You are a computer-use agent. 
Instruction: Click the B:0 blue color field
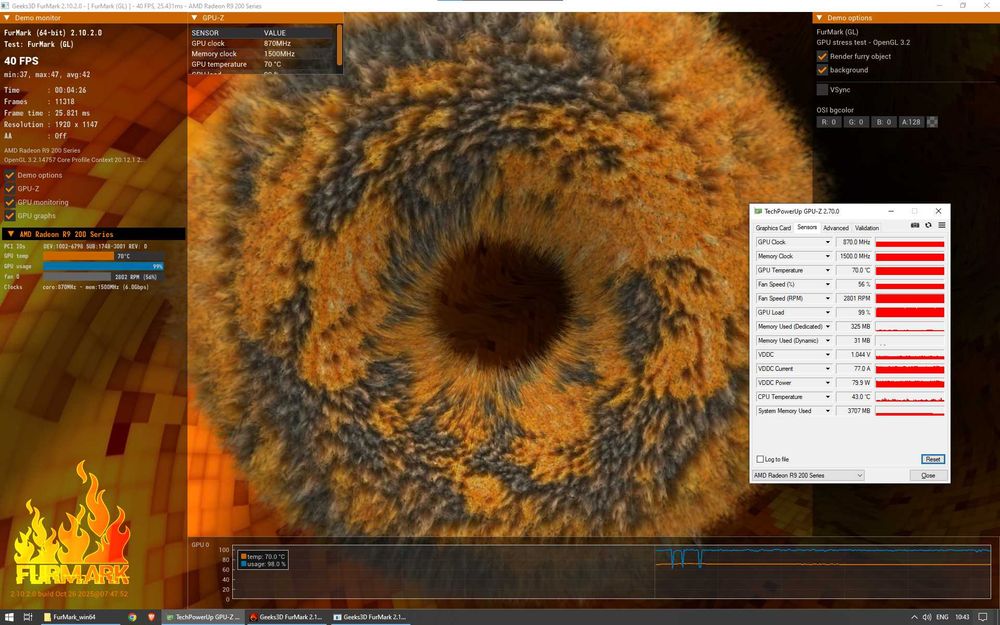pos(883,122)
